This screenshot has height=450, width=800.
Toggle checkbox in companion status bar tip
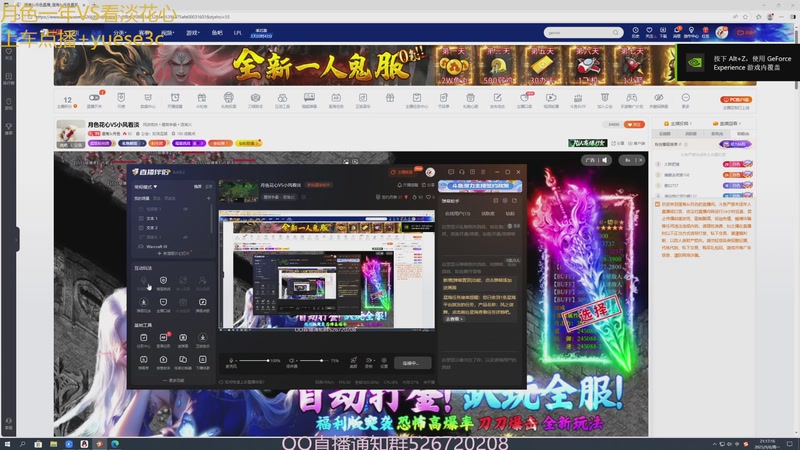[x=220, y=382]
